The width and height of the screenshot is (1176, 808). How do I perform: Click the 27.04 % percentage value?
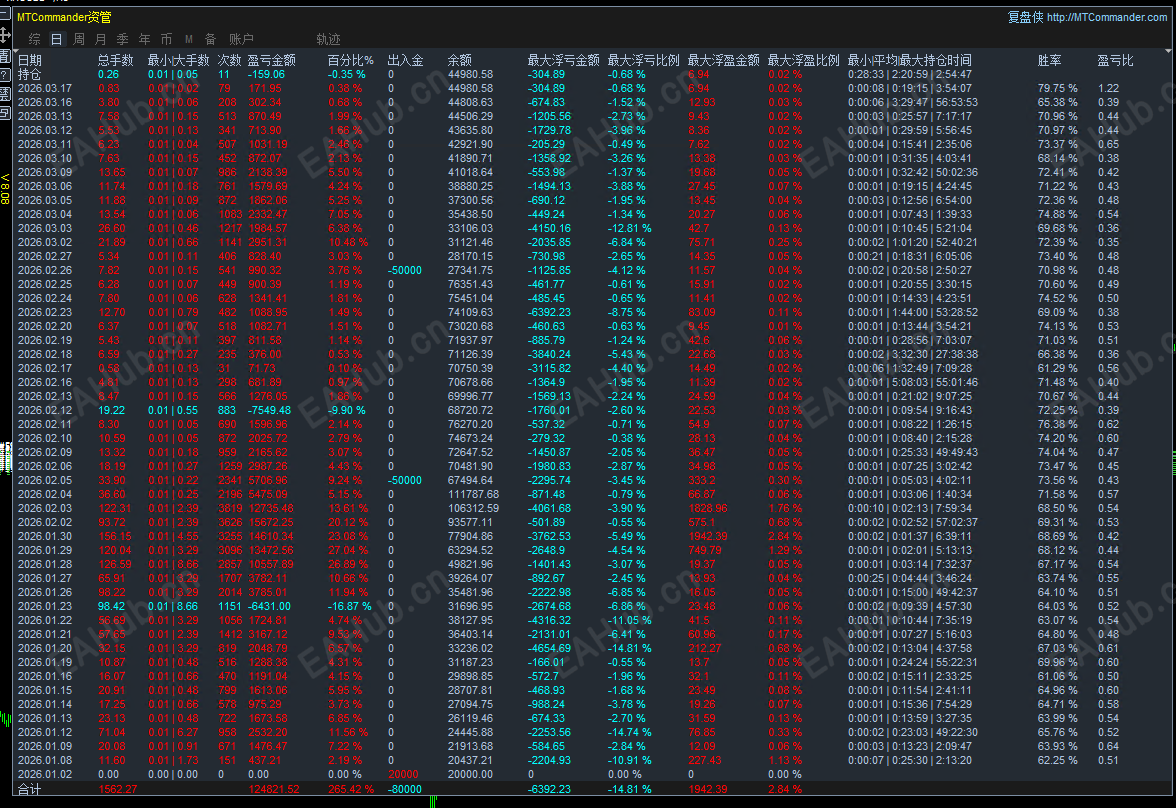(x=348, y=551)
